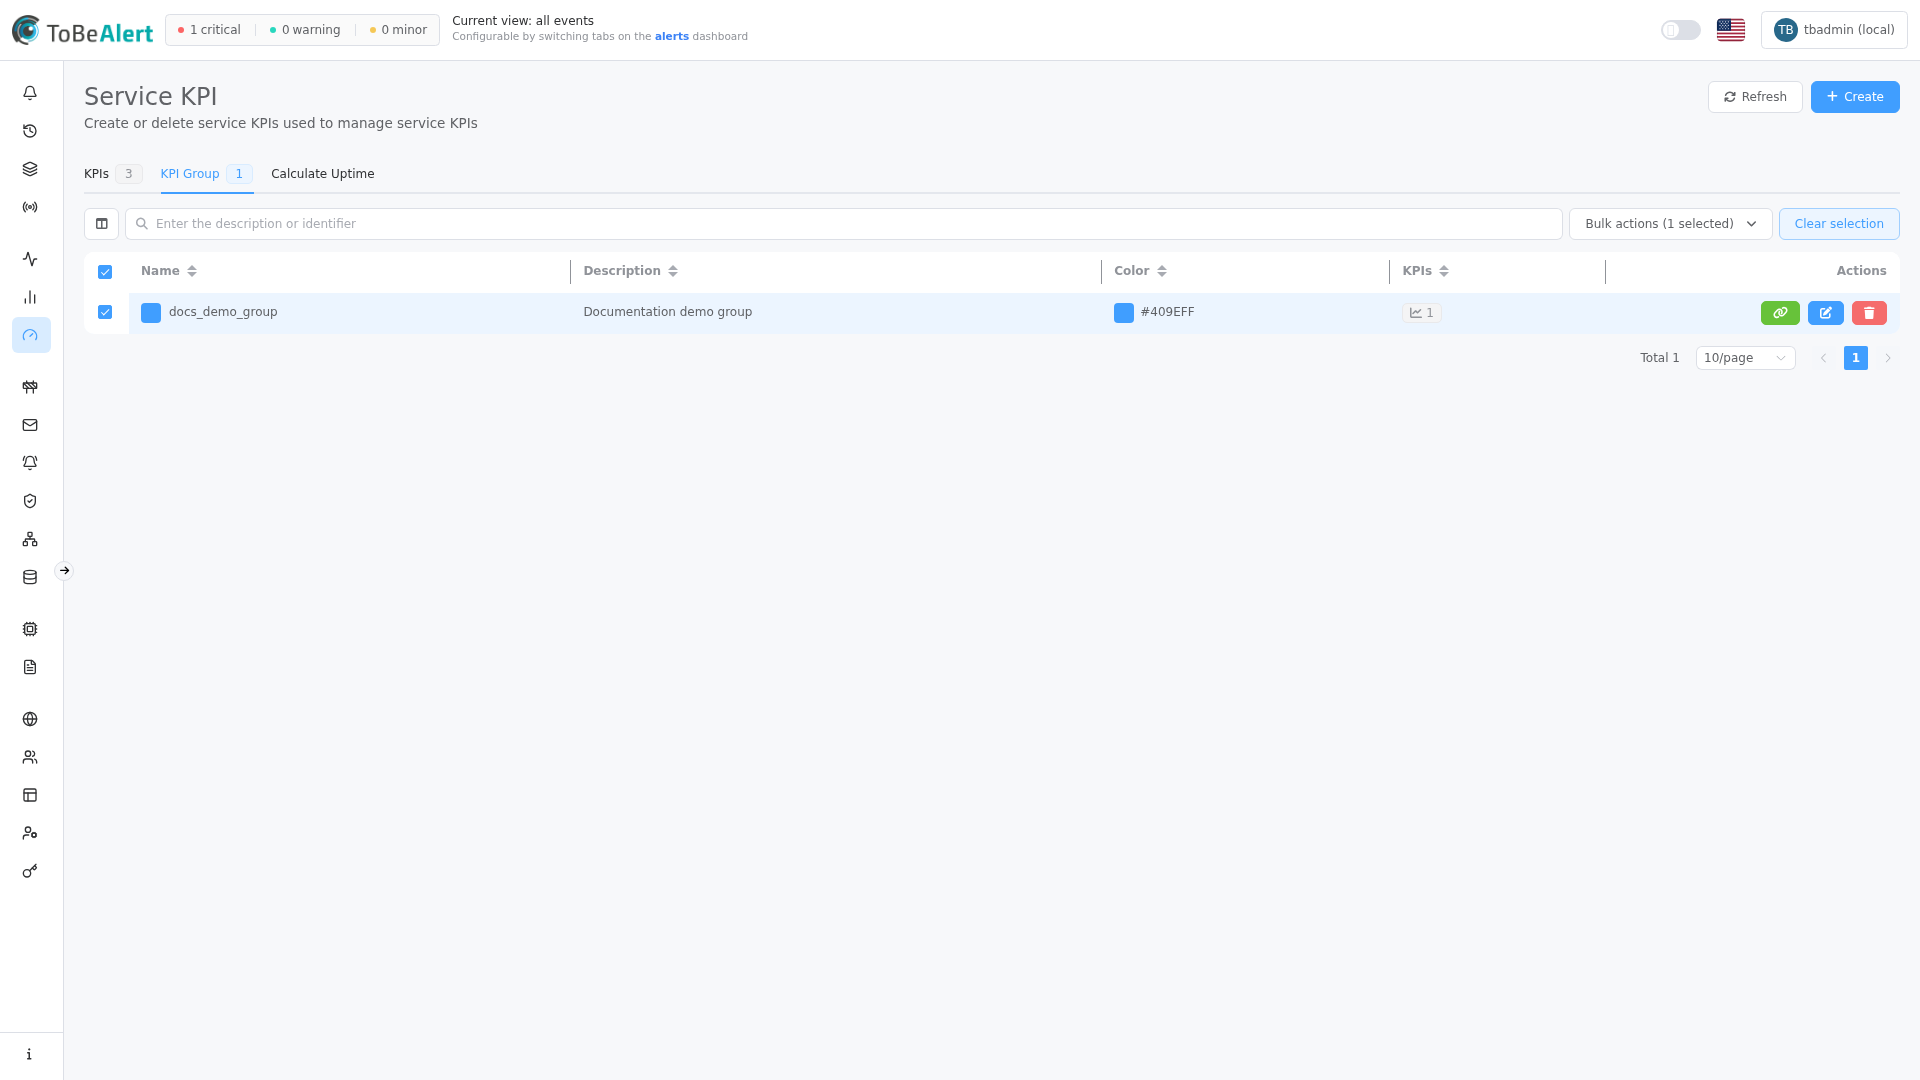This screenshot has width=1920, height=1080.
Task: Expand the sidebar with arrow button
Action: point(64,571)
